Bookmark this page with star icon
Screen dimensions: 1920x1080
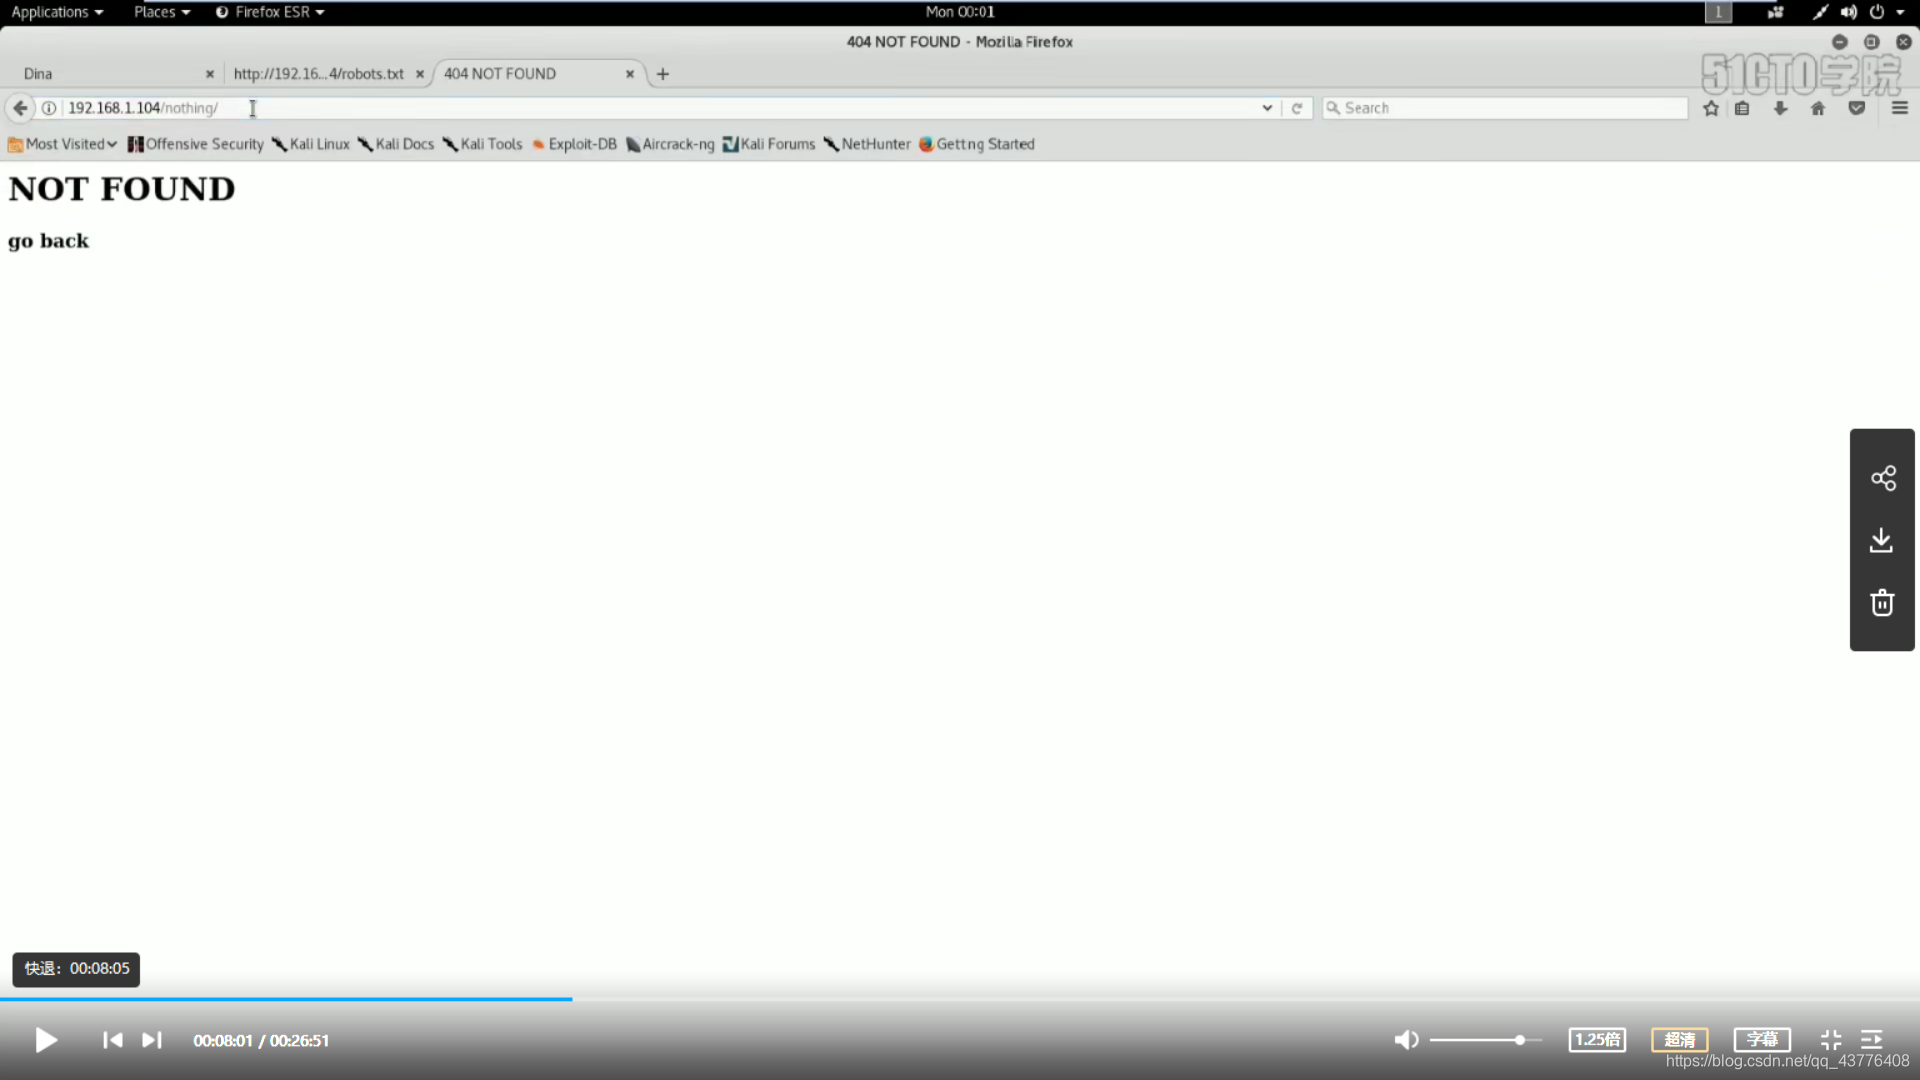(x=1711, y=108)
